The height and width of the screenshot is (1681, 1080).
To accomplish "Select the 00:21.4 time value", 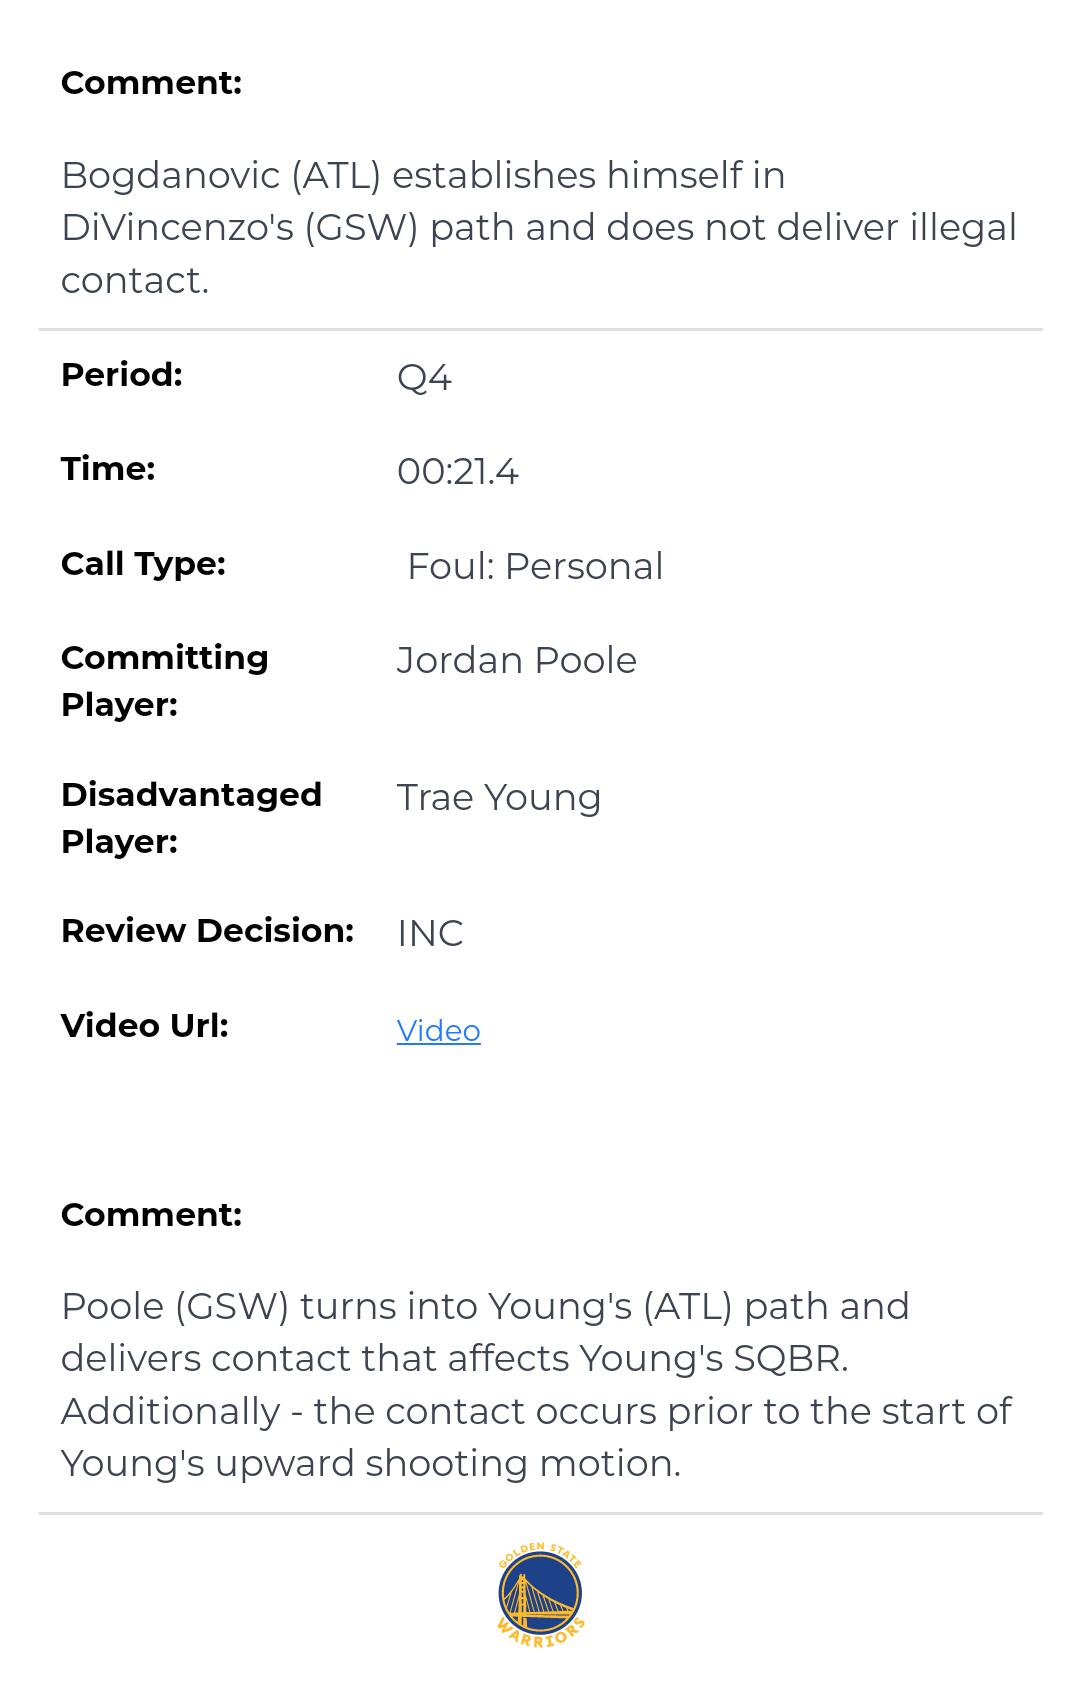I will pos(457,471).
